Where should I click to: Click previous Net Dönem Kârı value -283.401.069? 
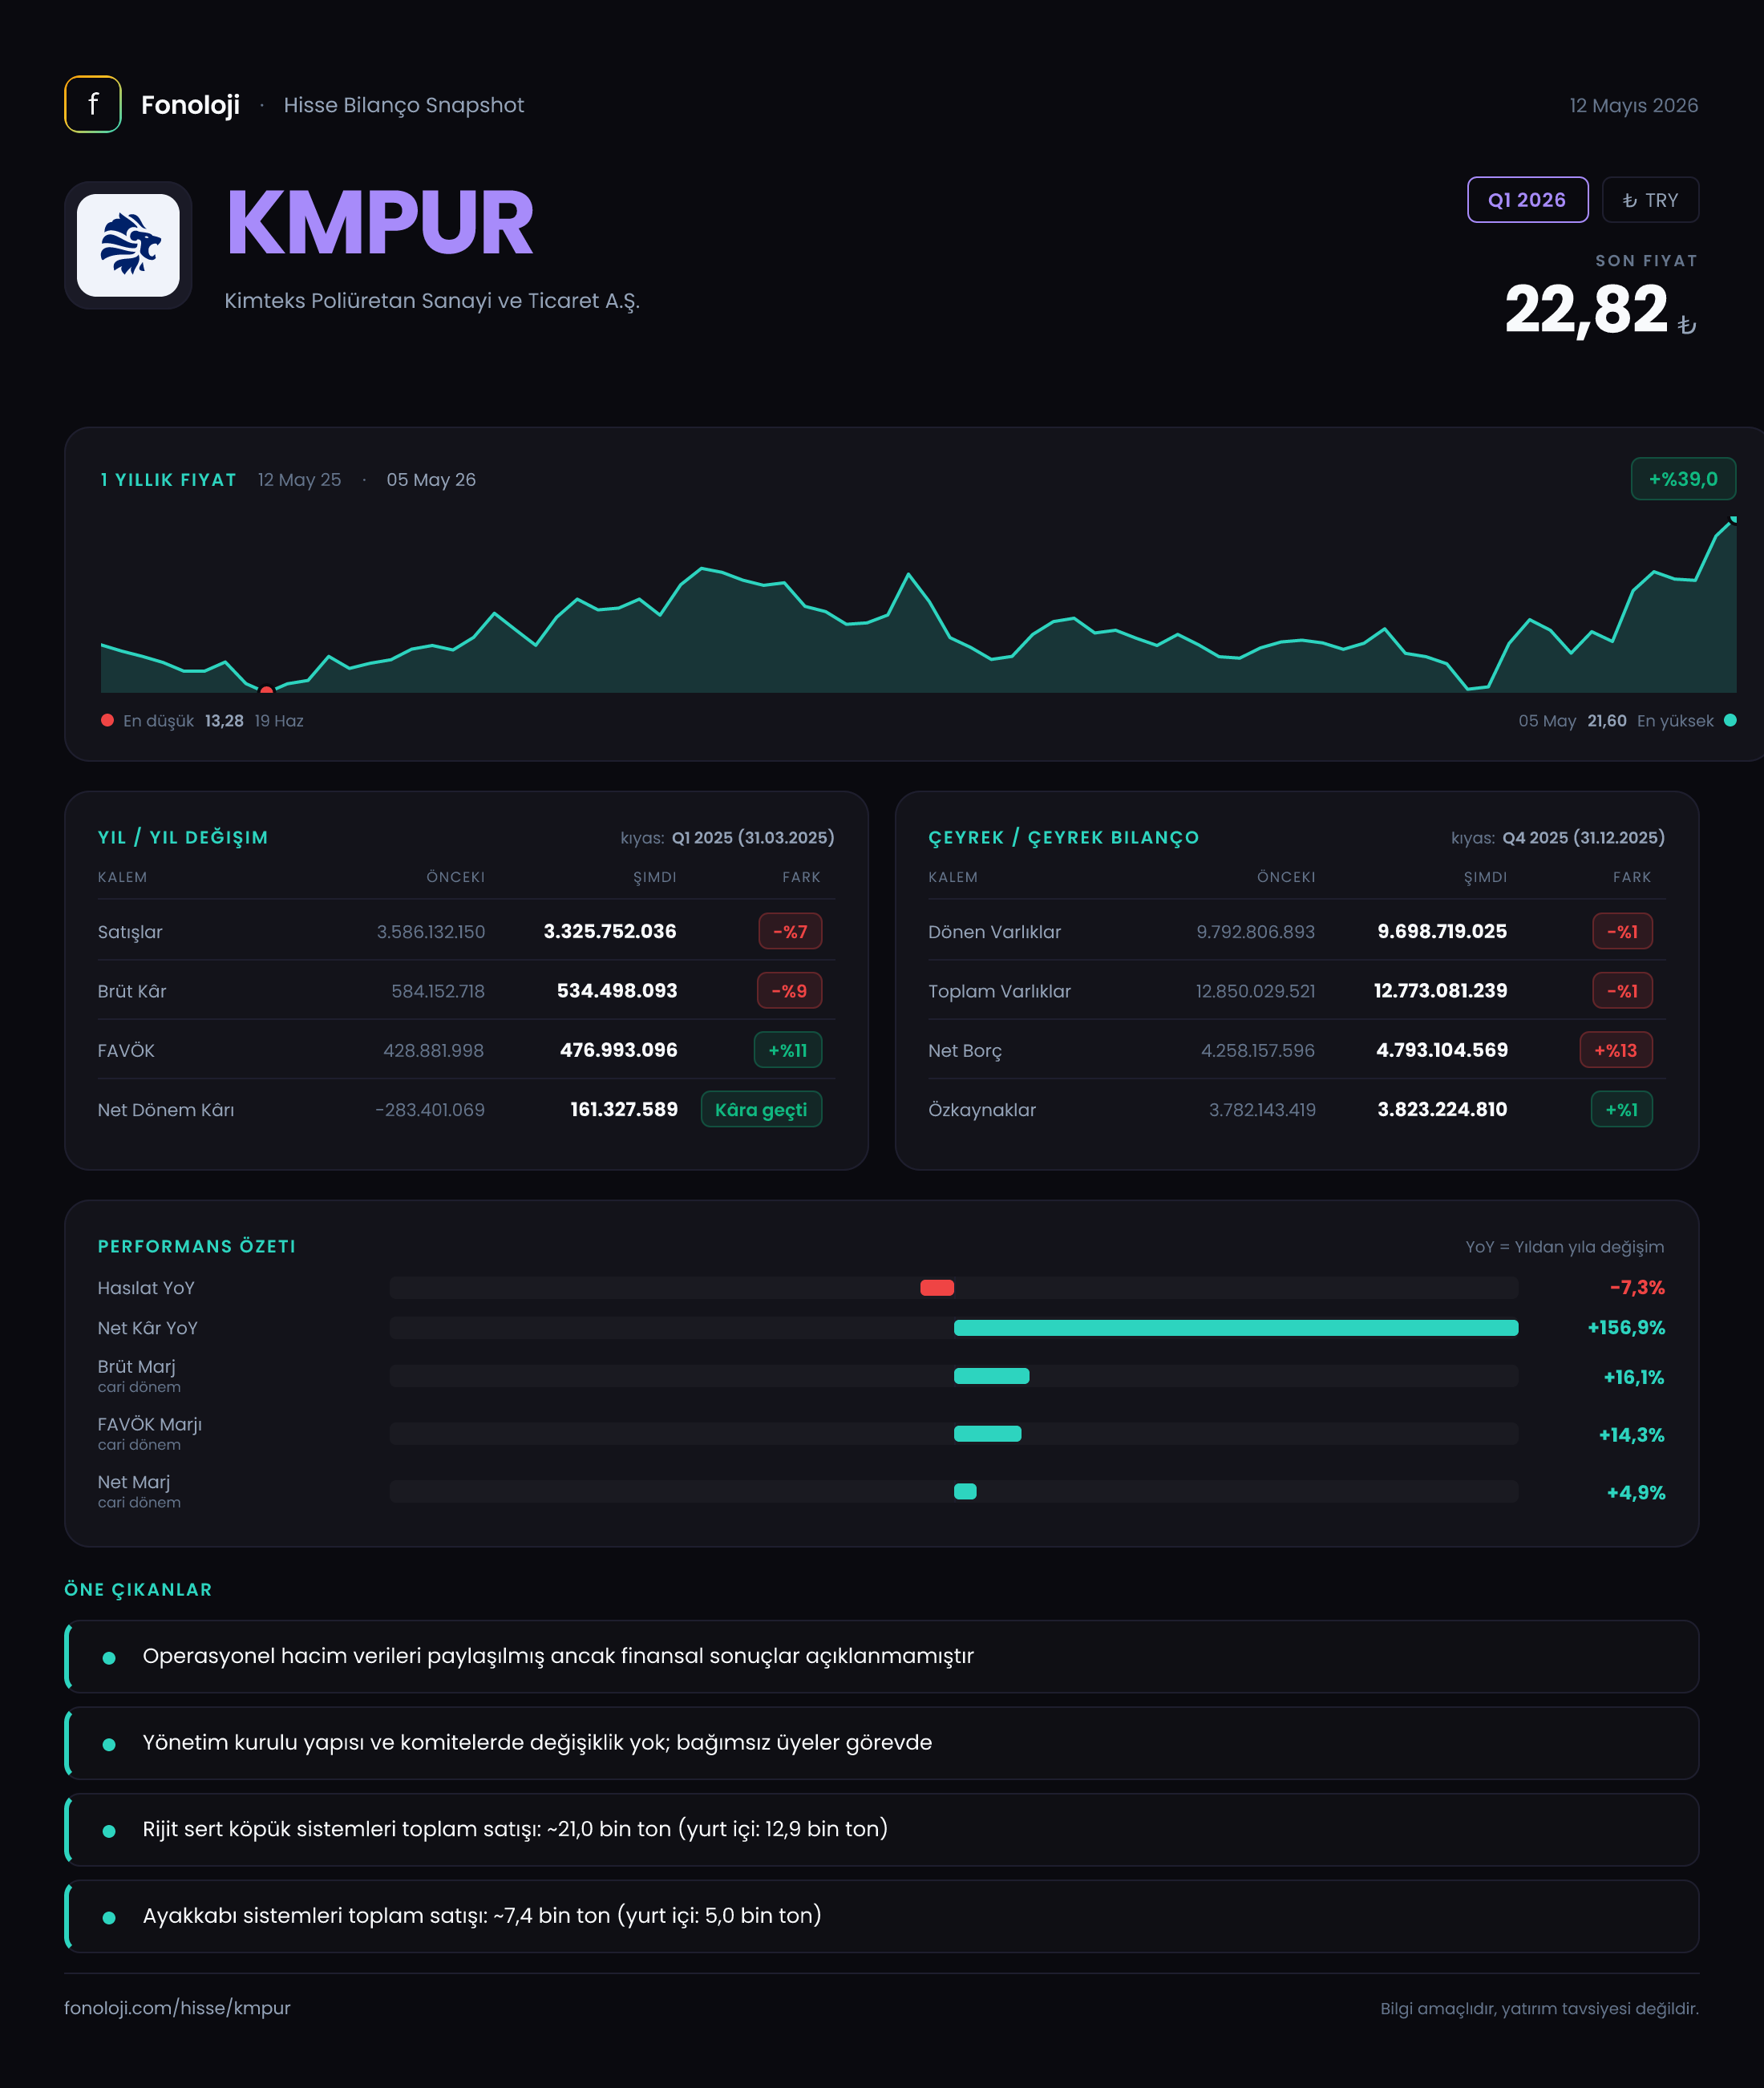click(430, 1109)
